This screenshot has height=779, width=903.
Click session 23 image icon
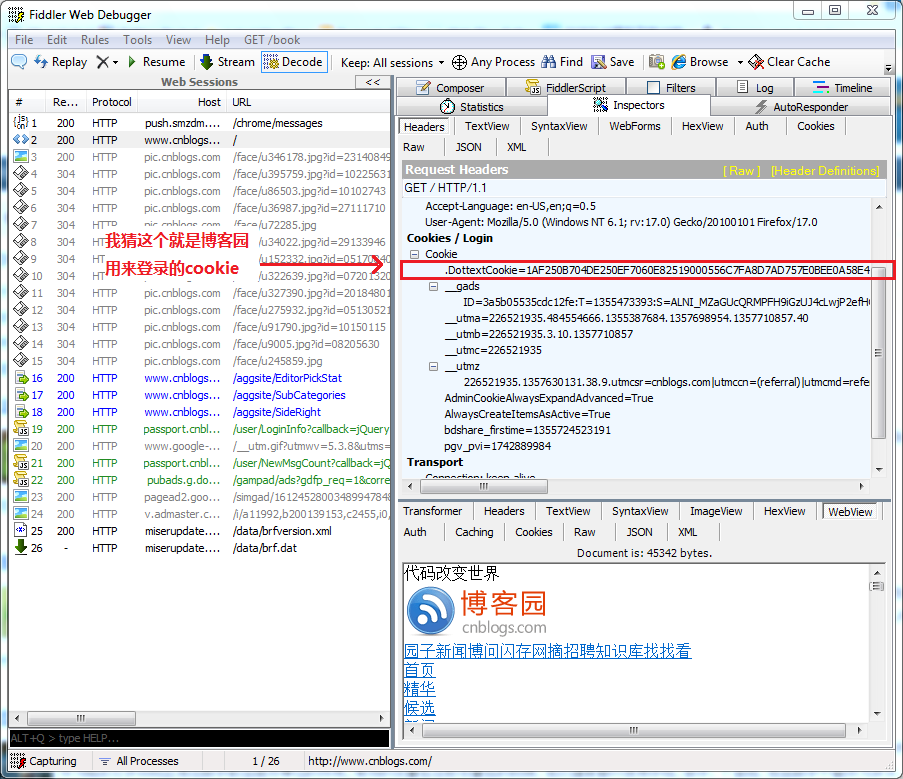pyautogui.click(x=21, y=496)
